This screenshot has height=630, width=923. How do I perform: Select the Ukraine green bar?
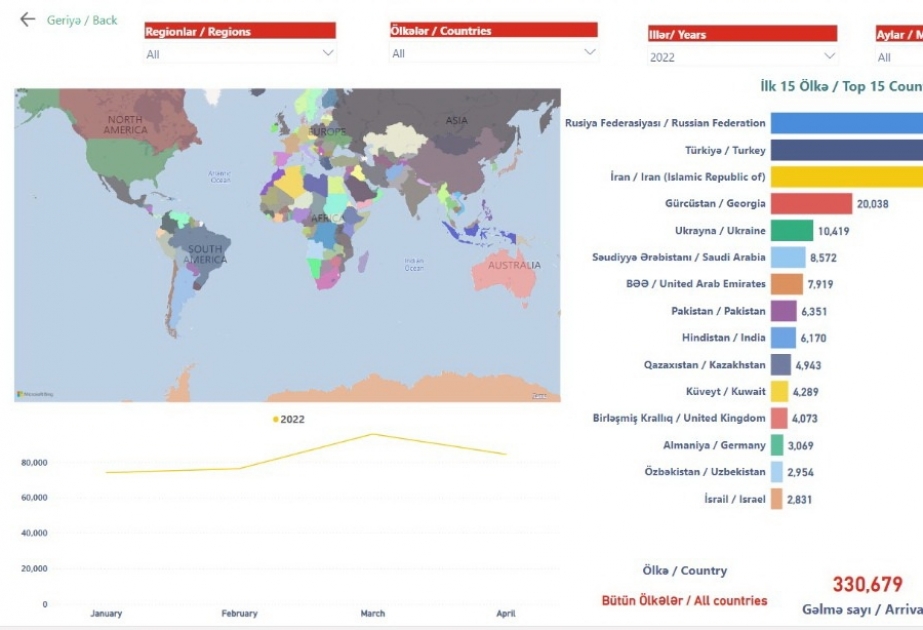[x=792, y=231]
